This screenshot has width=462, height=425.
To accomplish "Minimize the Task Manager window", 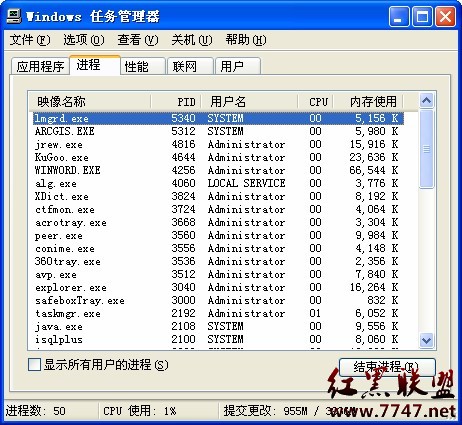I will (399, 17).
